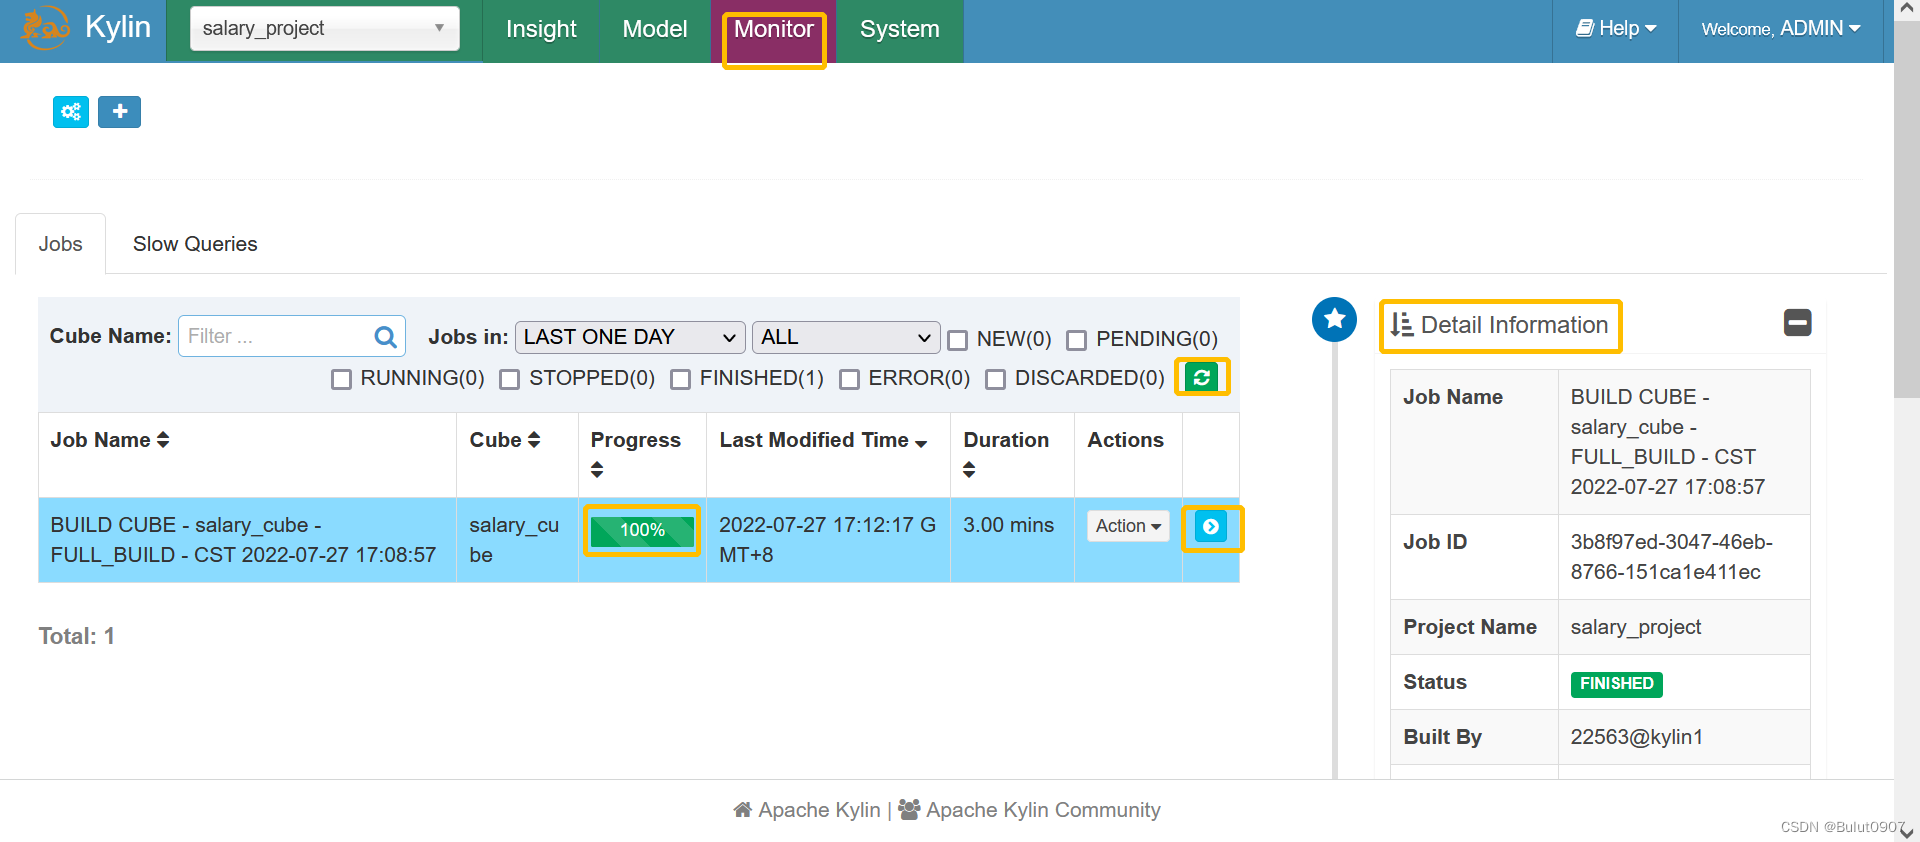The image size is (1920, 842).
Task: Toggle the RUNNING(0) checkbox
Action: pyautogui.click(x=341, y=379)
